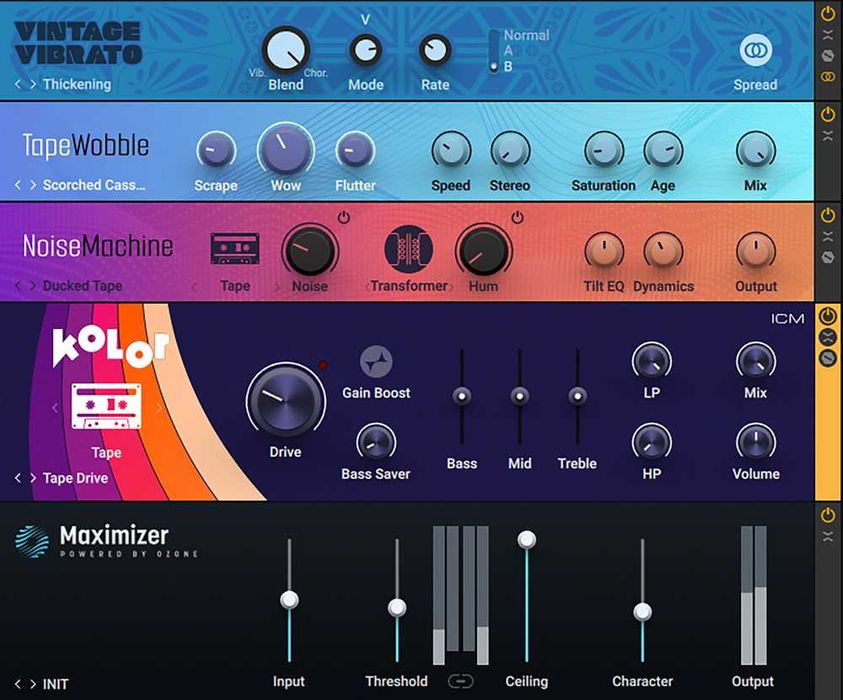
Task: Click the Maximizer Ceiling slider handle
Action: 527,539
